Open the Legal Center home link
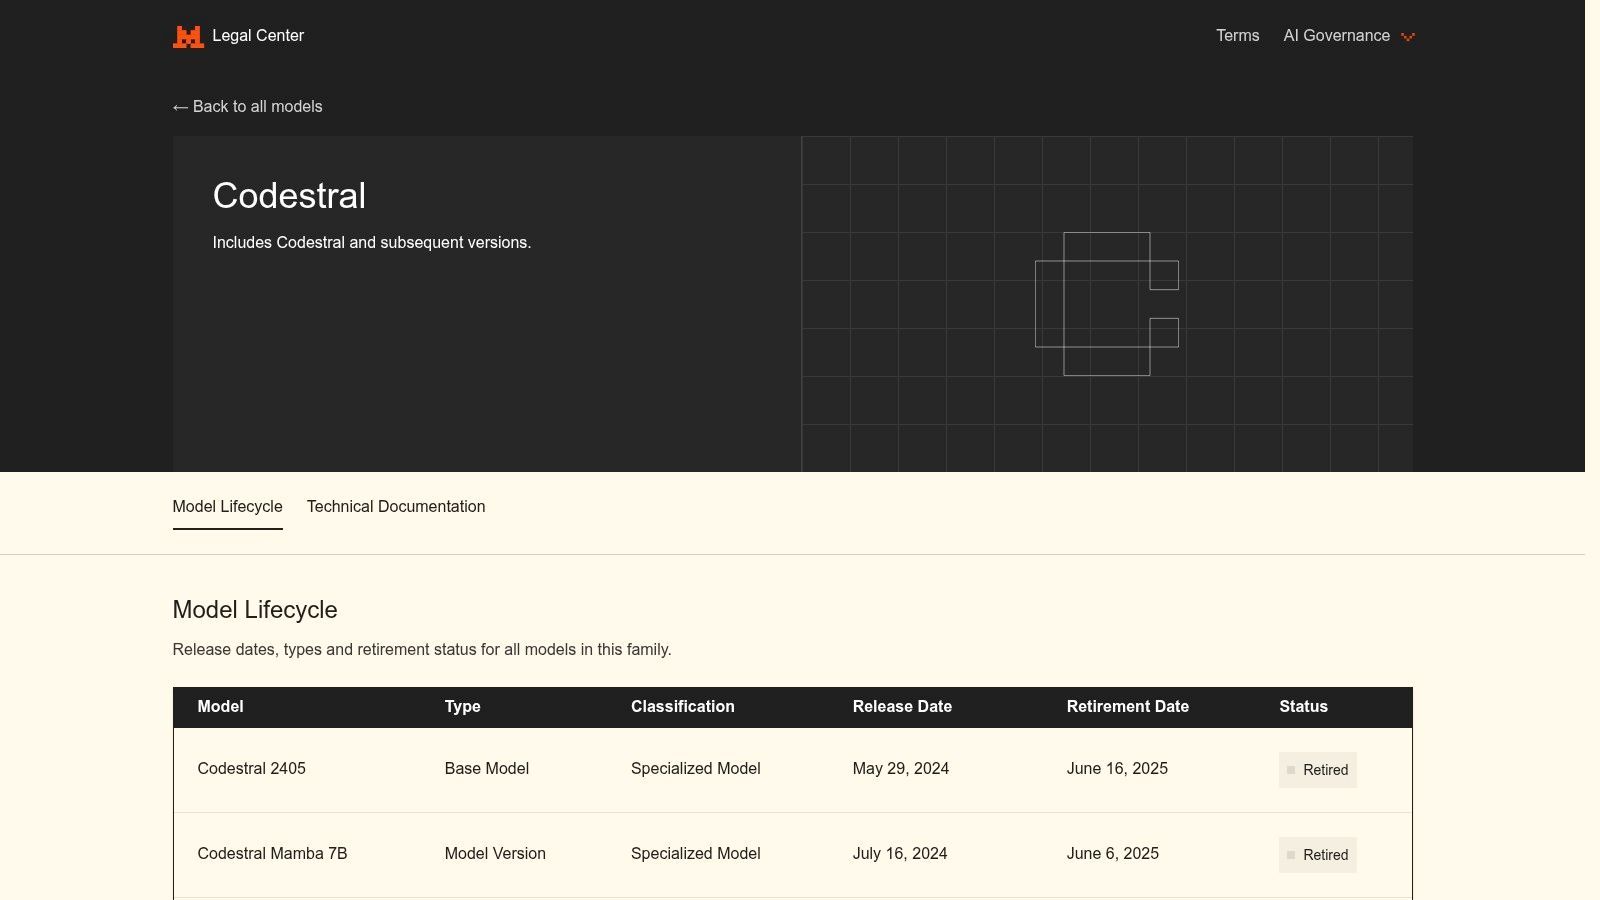 click(238, 36)
